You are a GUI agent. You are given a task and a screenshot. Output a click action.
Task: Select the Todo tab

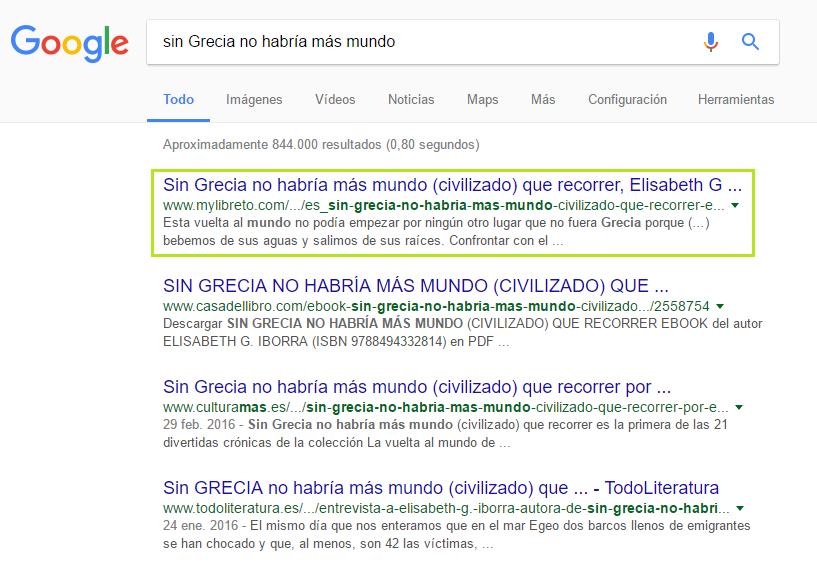(178, 100)
